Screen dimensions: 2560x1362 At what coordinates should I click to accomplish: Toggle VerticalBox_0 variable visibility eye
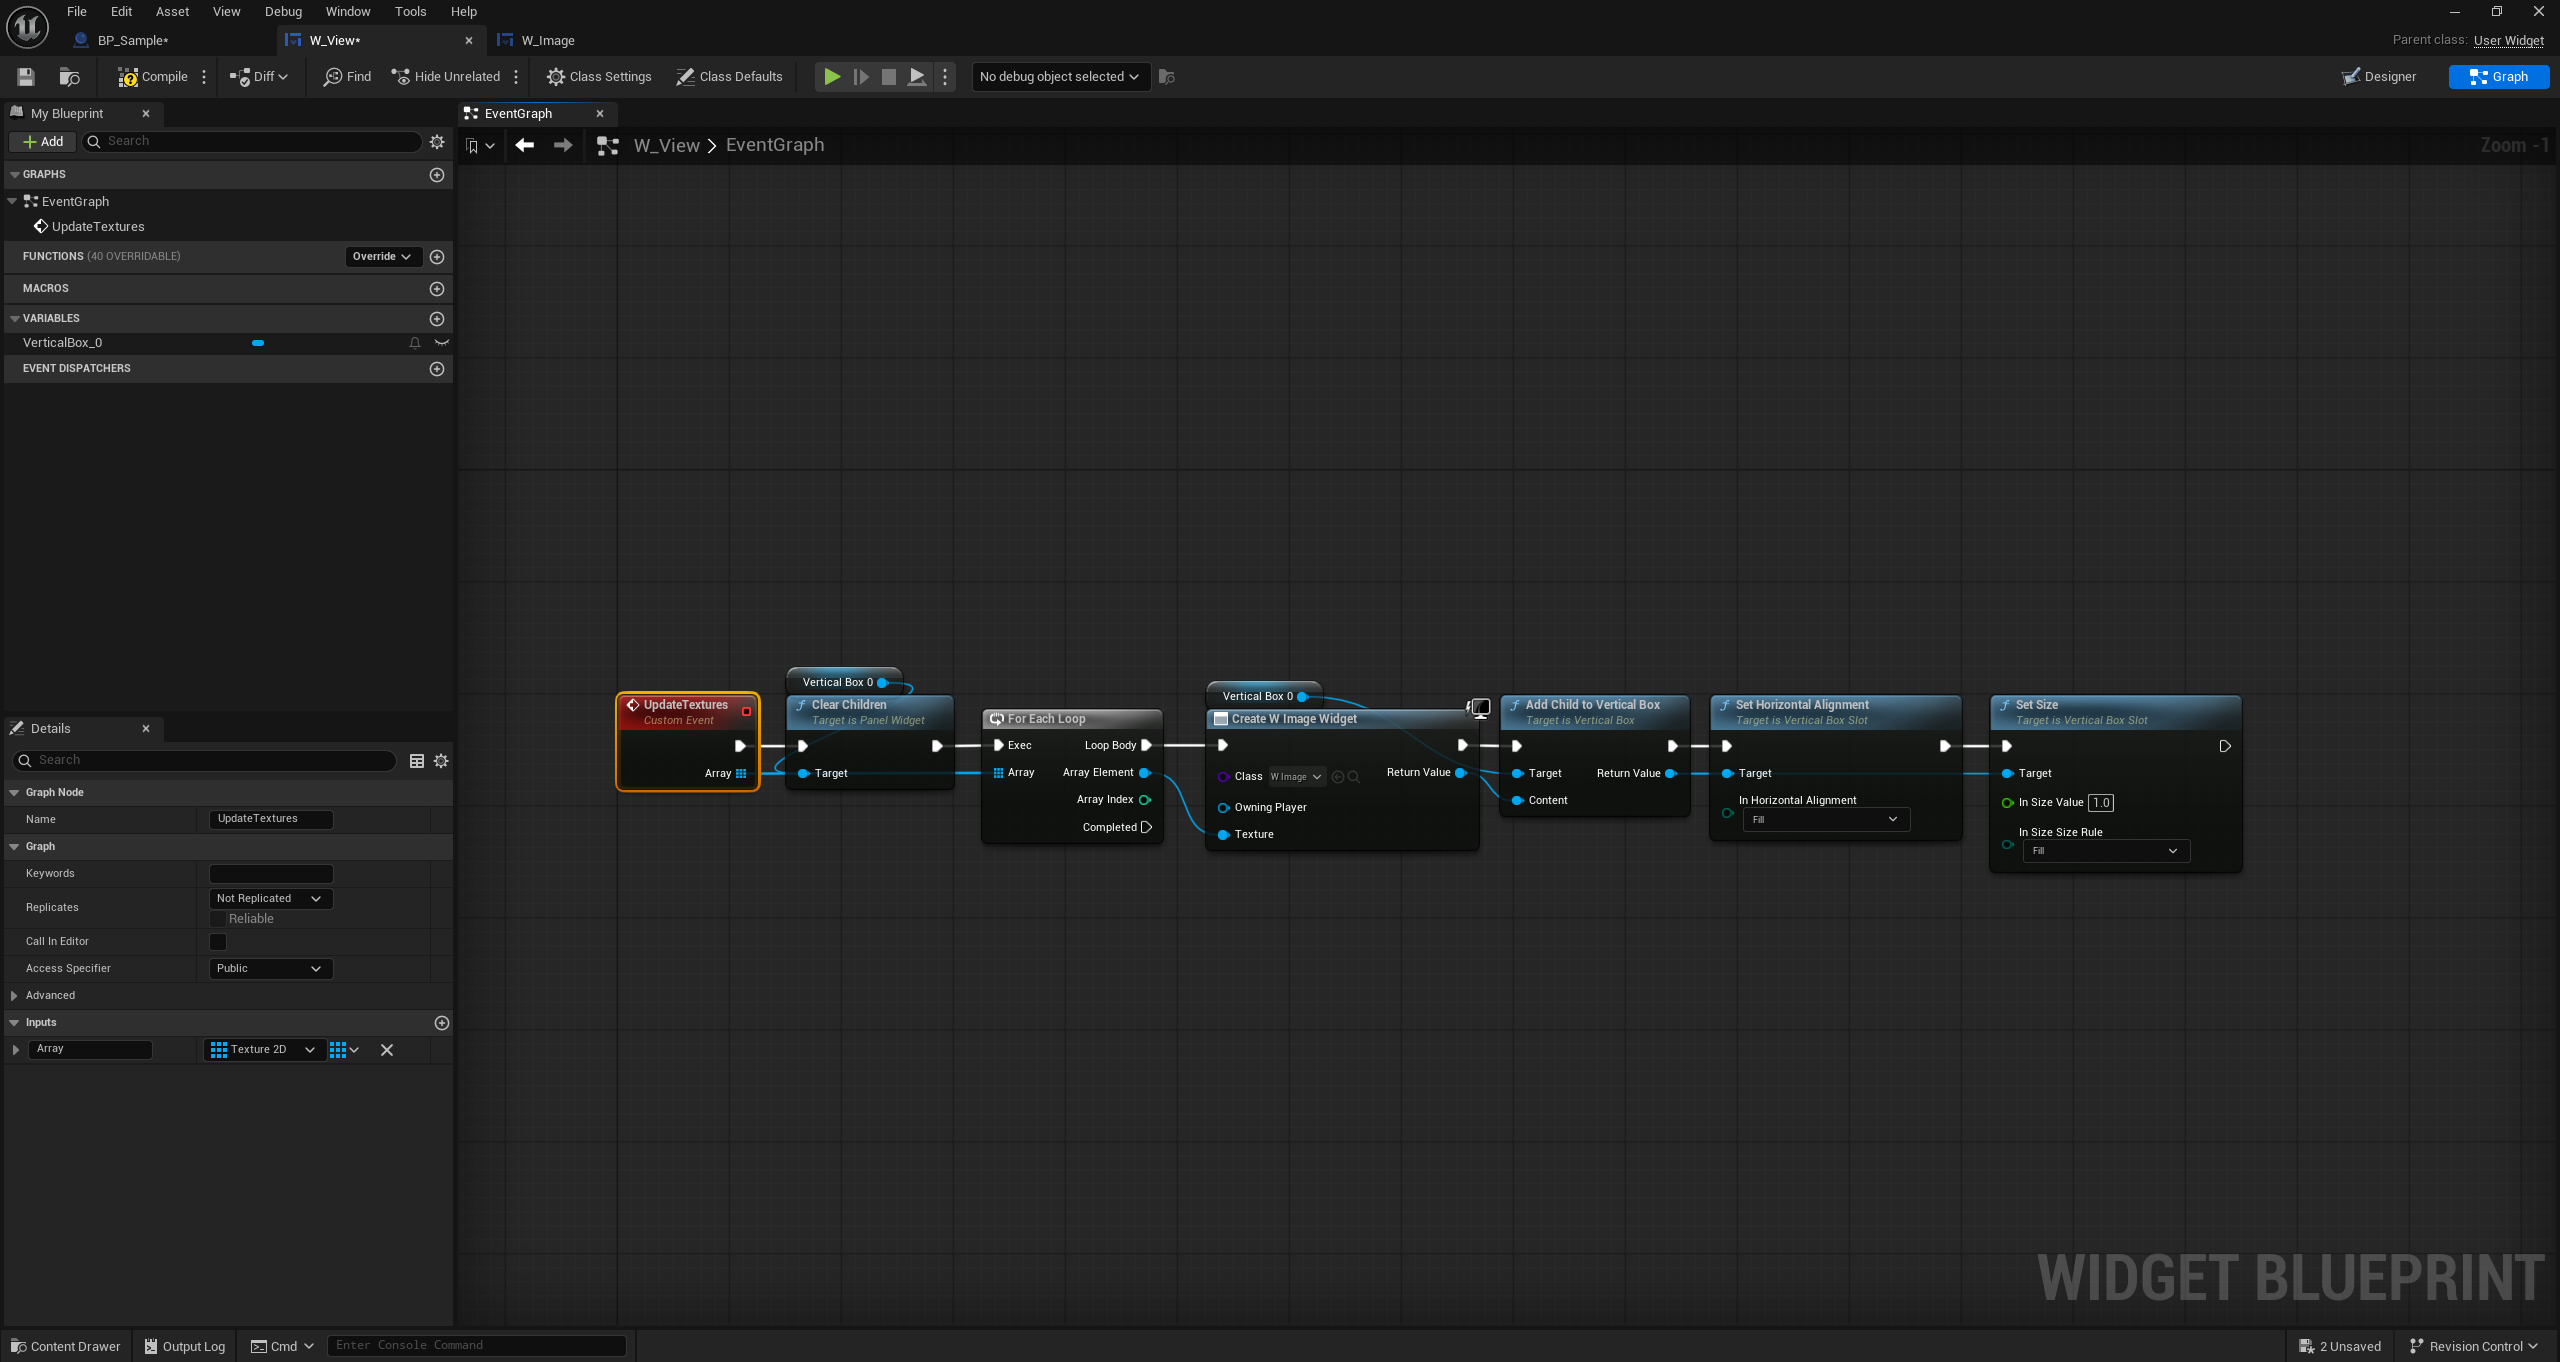[x=441, y=343]
